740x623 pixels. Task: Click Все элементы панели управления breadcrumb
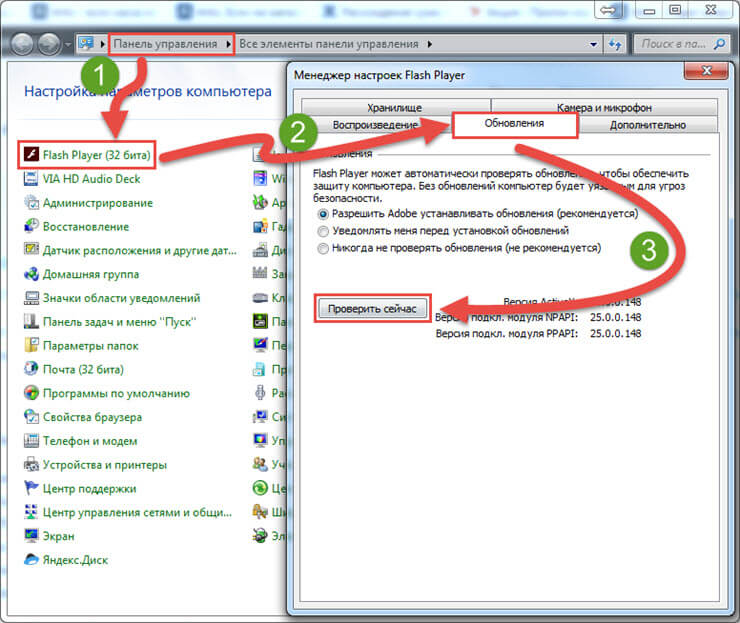pyautogui.click(x=329, y=44)
